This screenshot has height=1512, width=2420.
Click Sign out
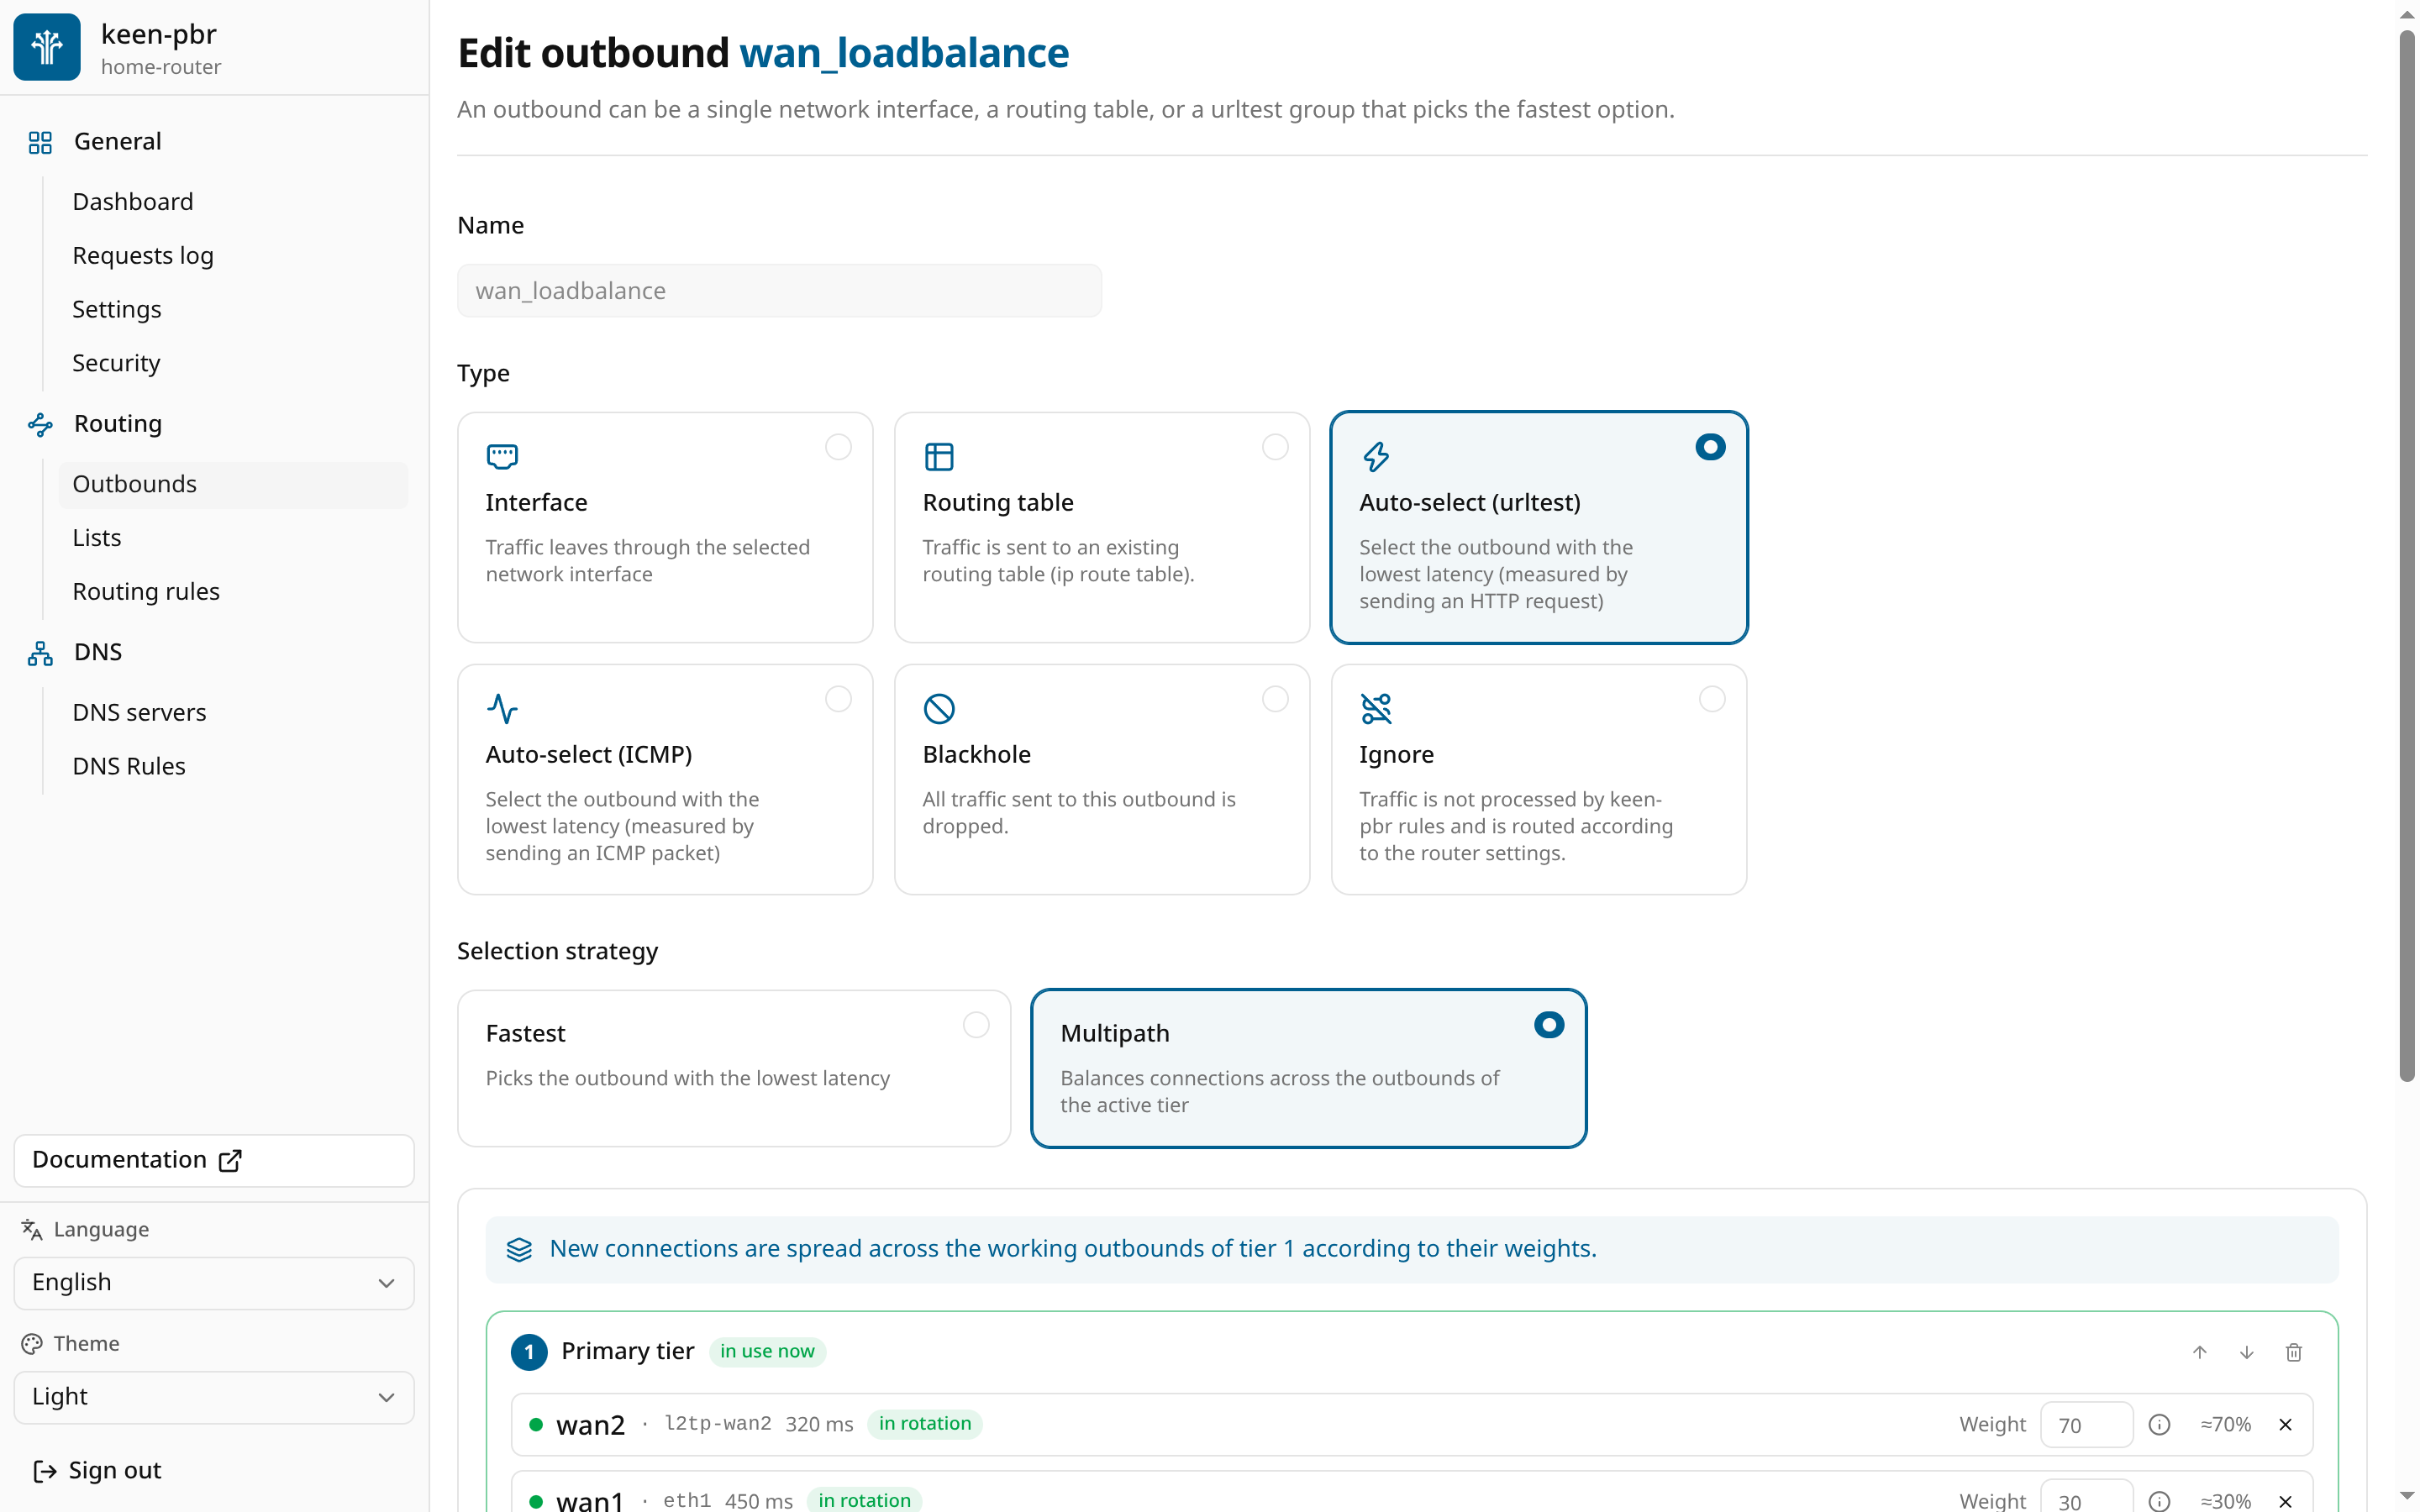coord(97,1470)
